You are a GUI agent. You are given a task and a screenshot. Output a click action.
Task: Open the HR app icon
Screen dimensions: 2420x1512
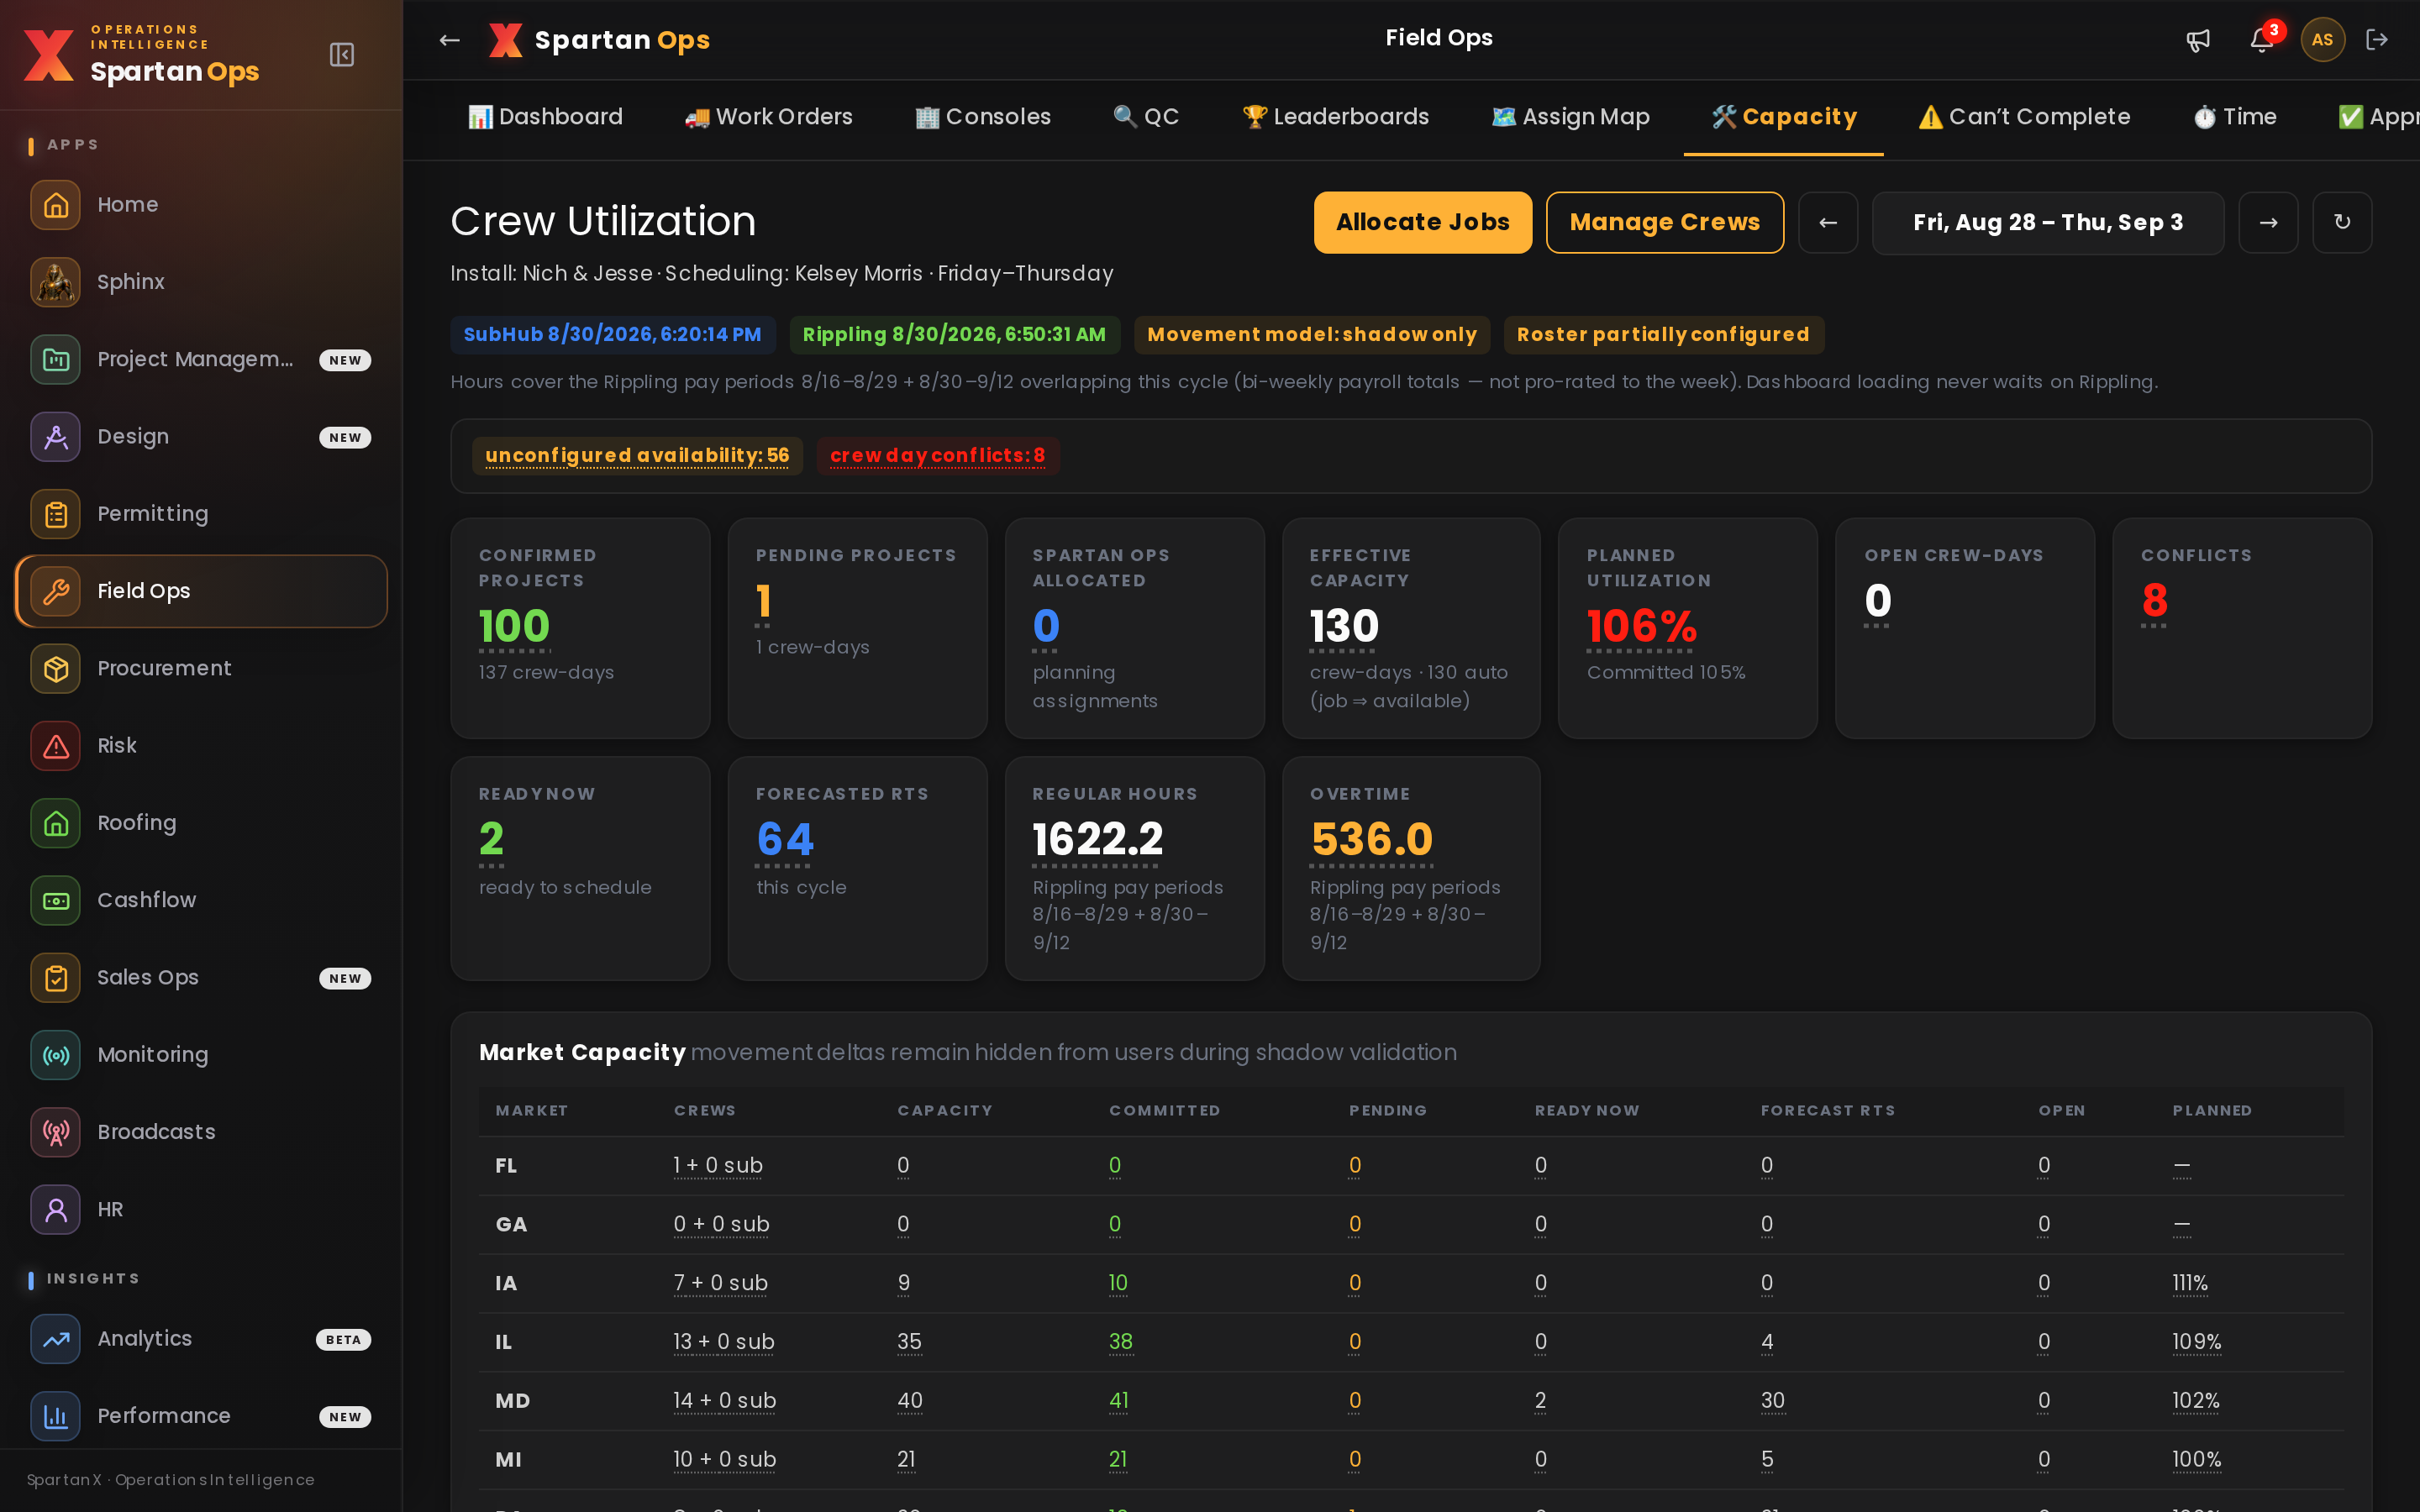[56, 1209]
